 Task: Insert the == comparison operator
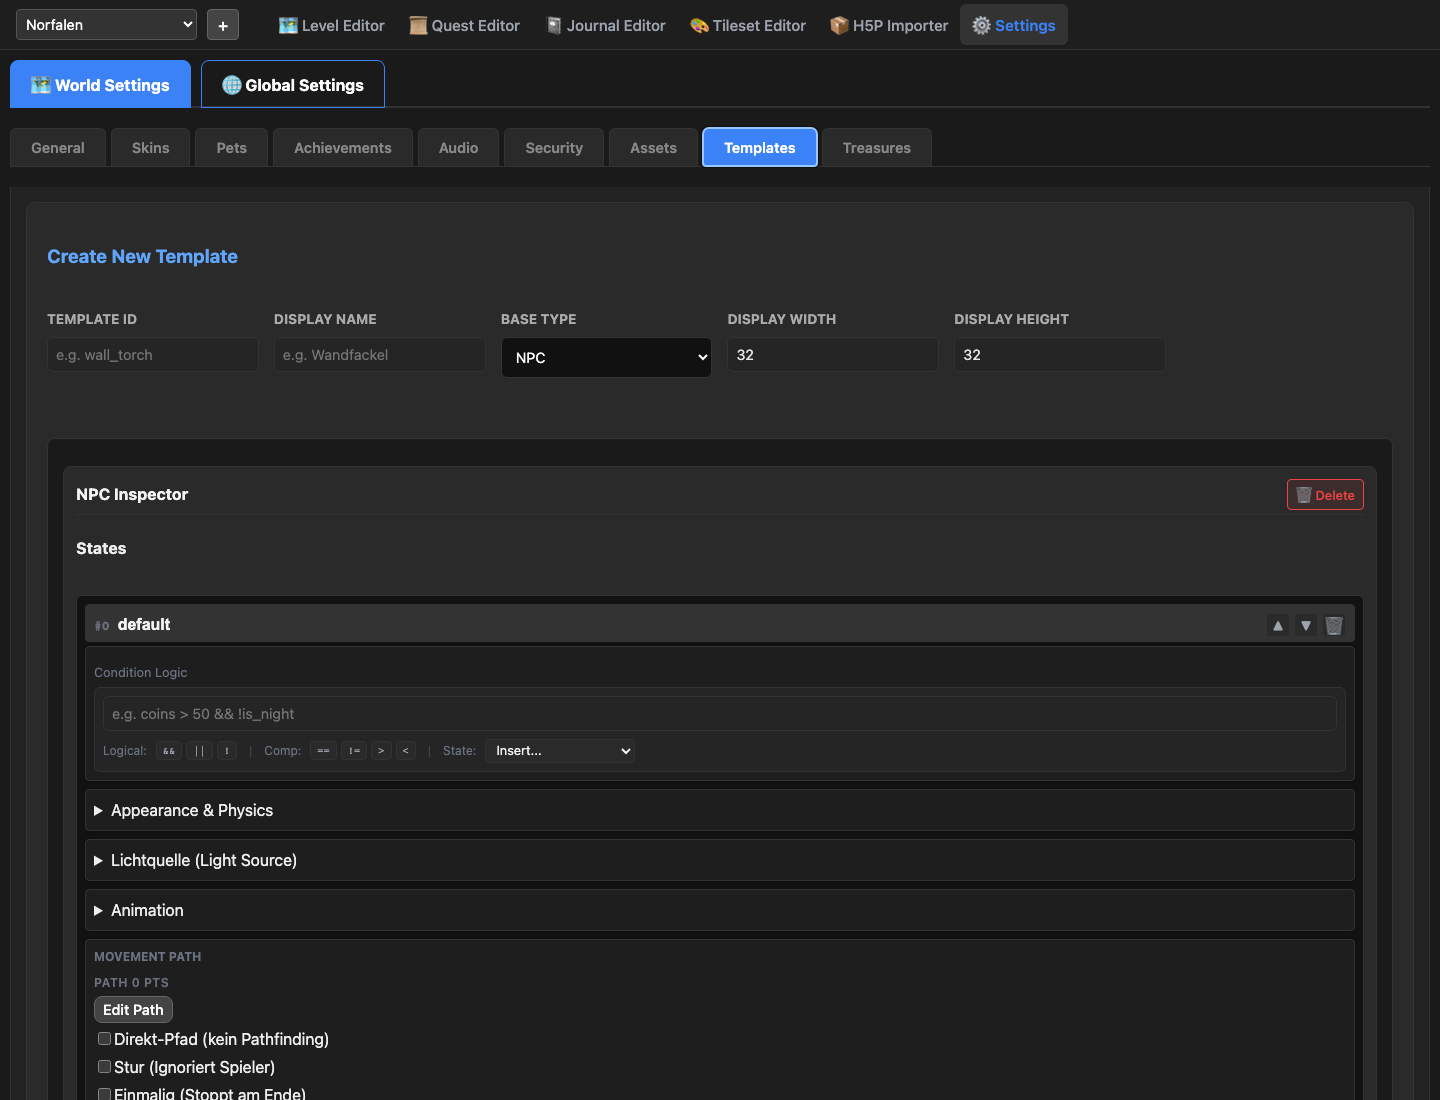323,751
